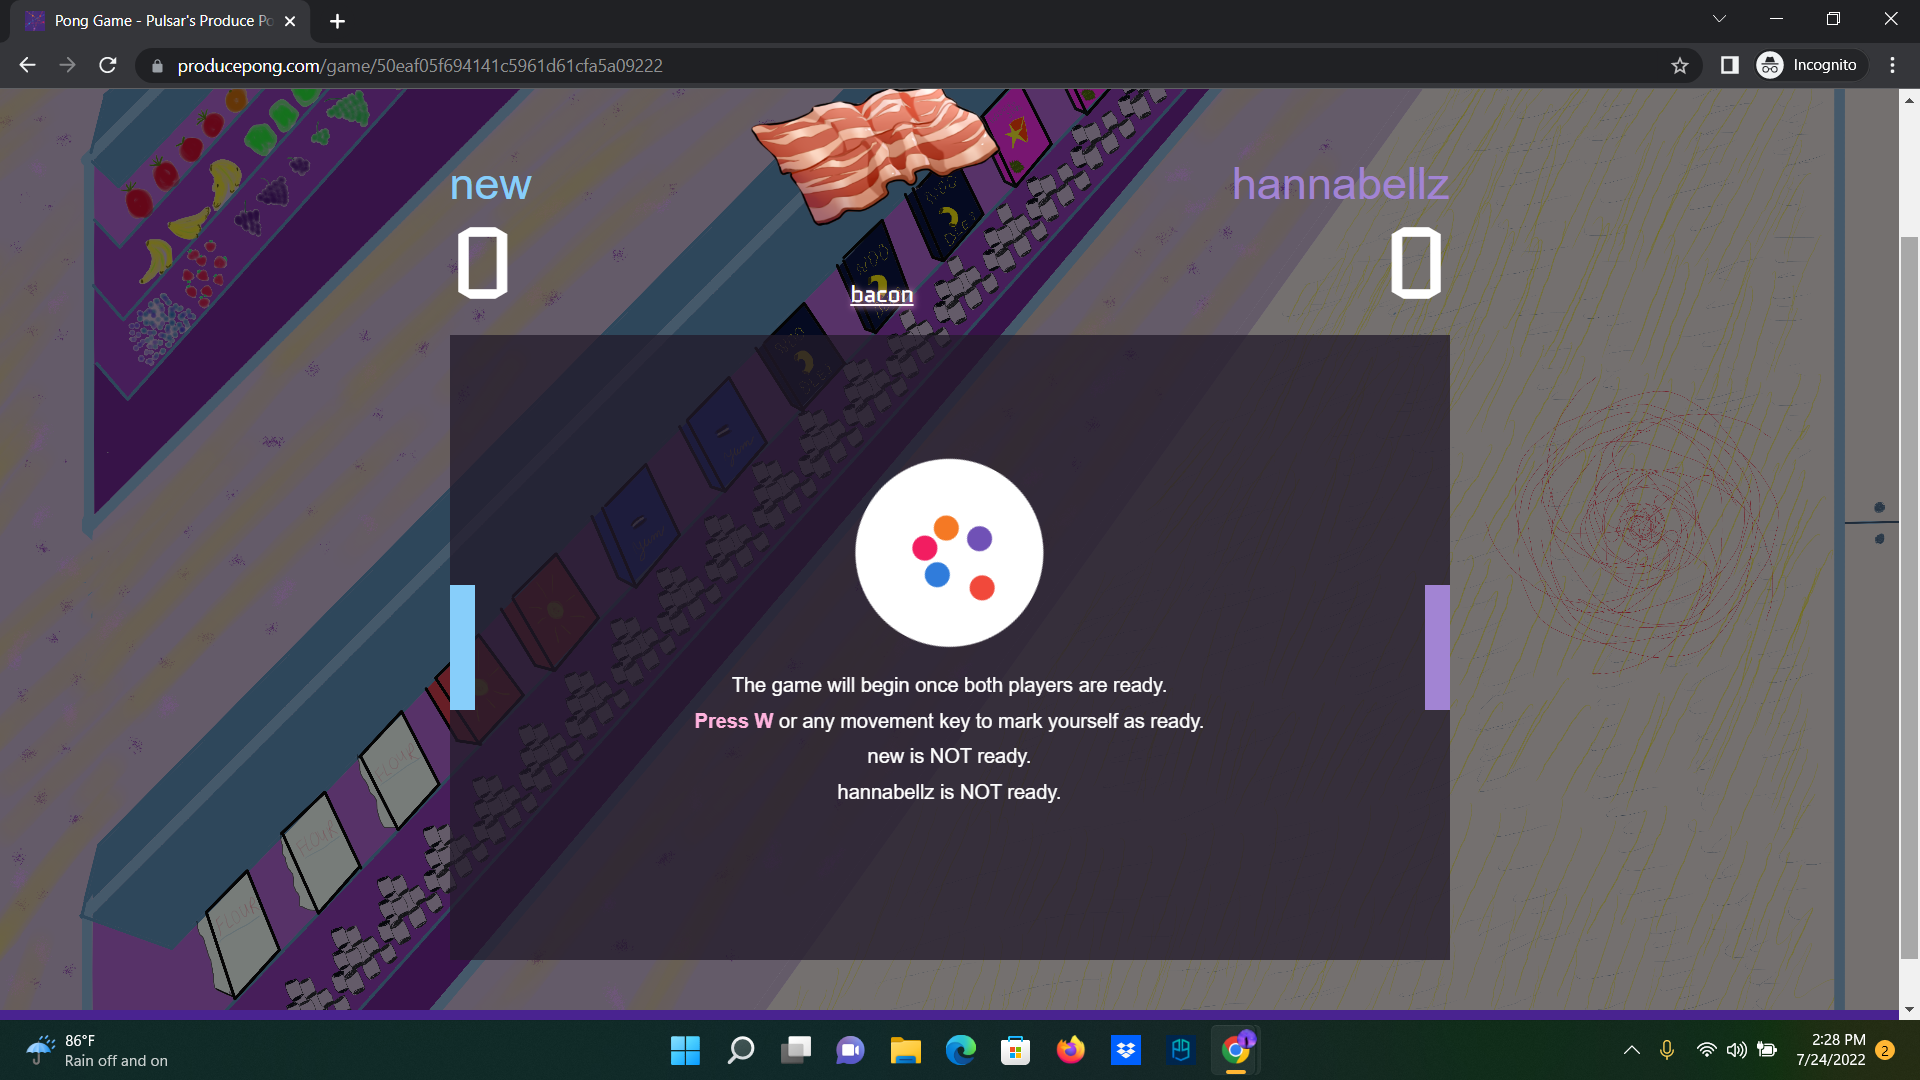Click the 'new is NOT ready.' status line
Screen dimensions: 1920x1080
(948, 756)
